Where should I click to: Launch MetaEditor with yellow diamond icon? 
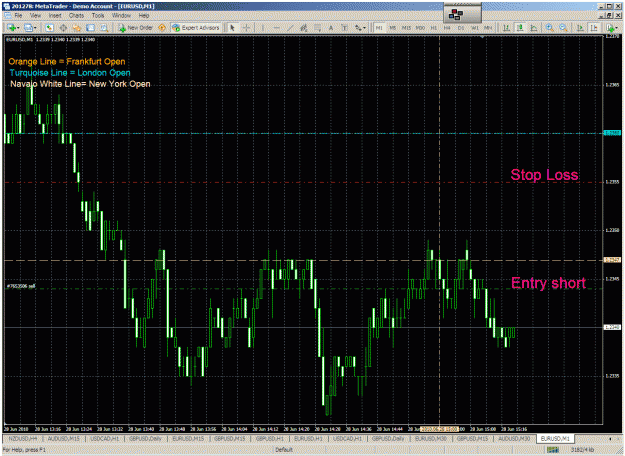pos(162,28)
